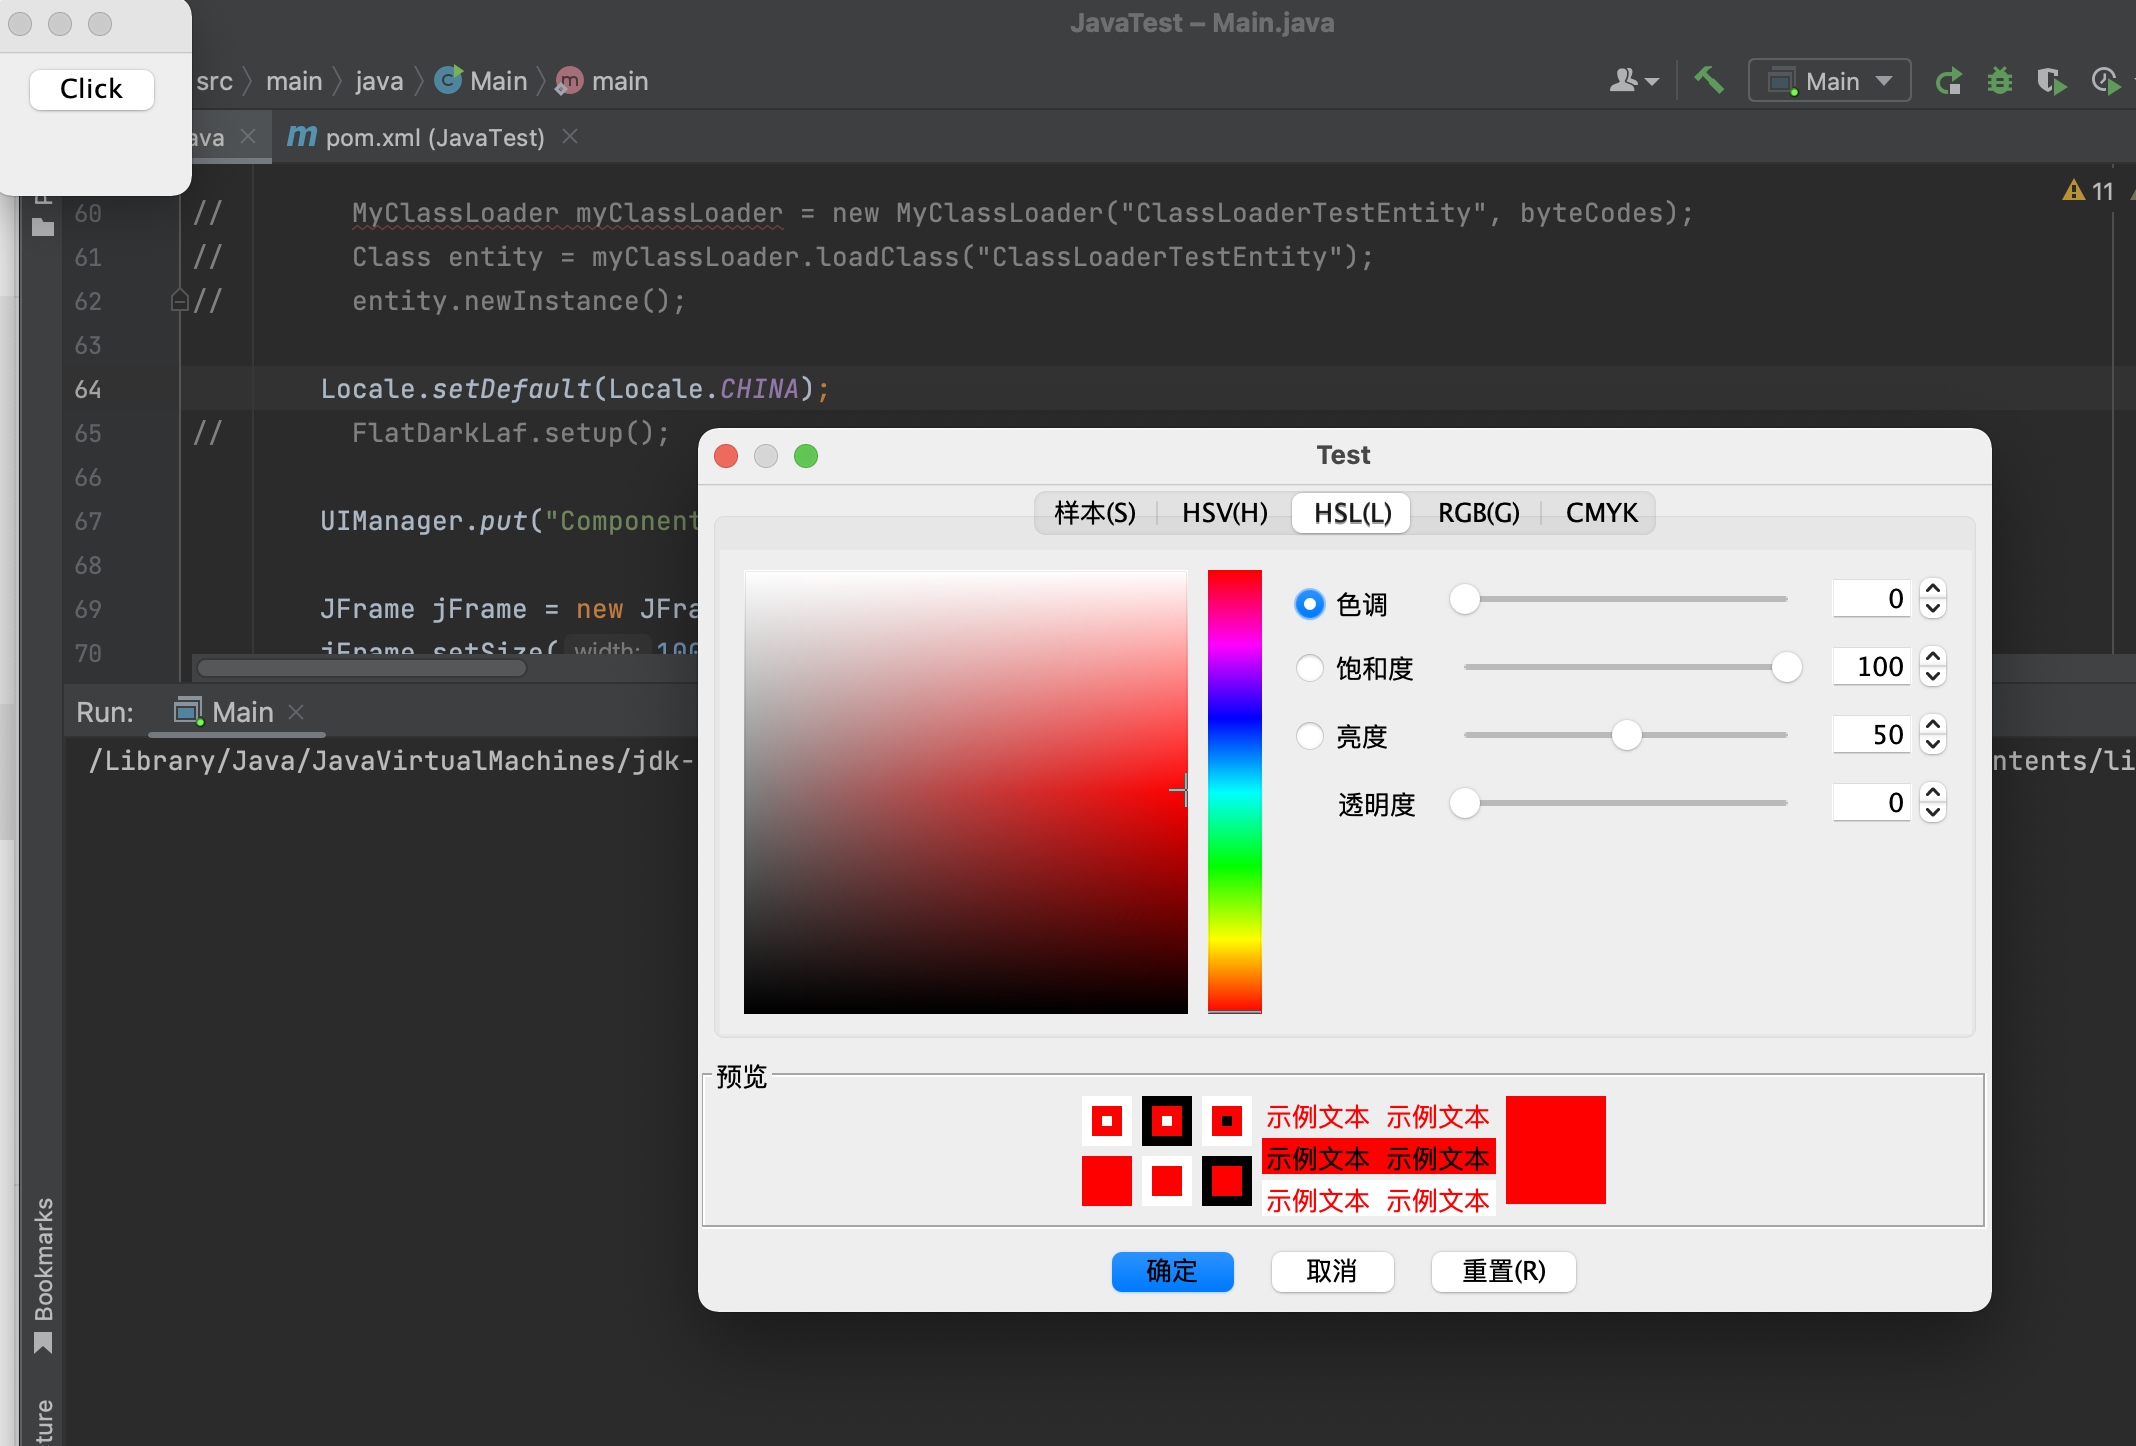This screenshot has height=1446, width=2136.
Task: Click the Run application icon
Action: click(1948, 80)
